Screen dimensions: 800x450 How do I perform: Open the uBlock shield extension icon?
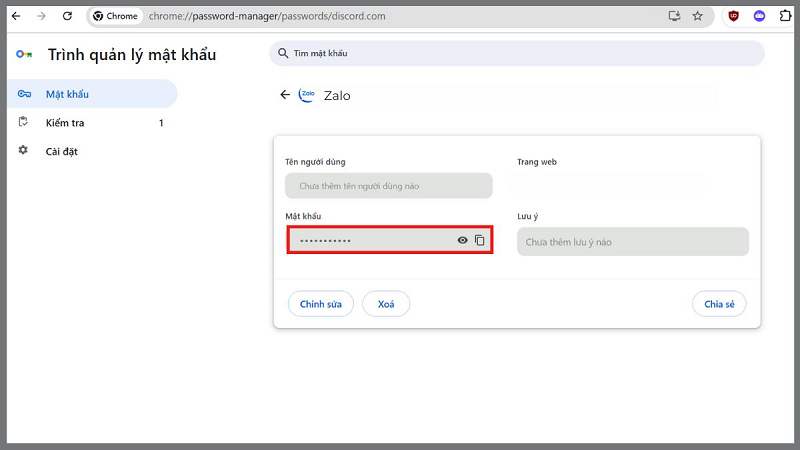pyautogui.click(x=734, y=16)
